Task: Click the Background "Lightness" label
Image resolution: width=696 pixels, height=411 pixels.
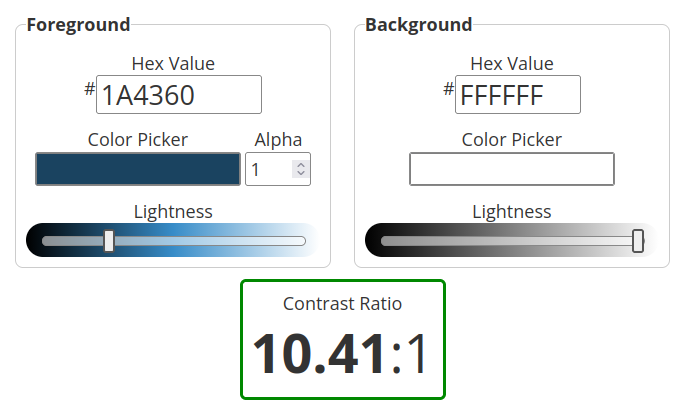Action: click(512, 211)
